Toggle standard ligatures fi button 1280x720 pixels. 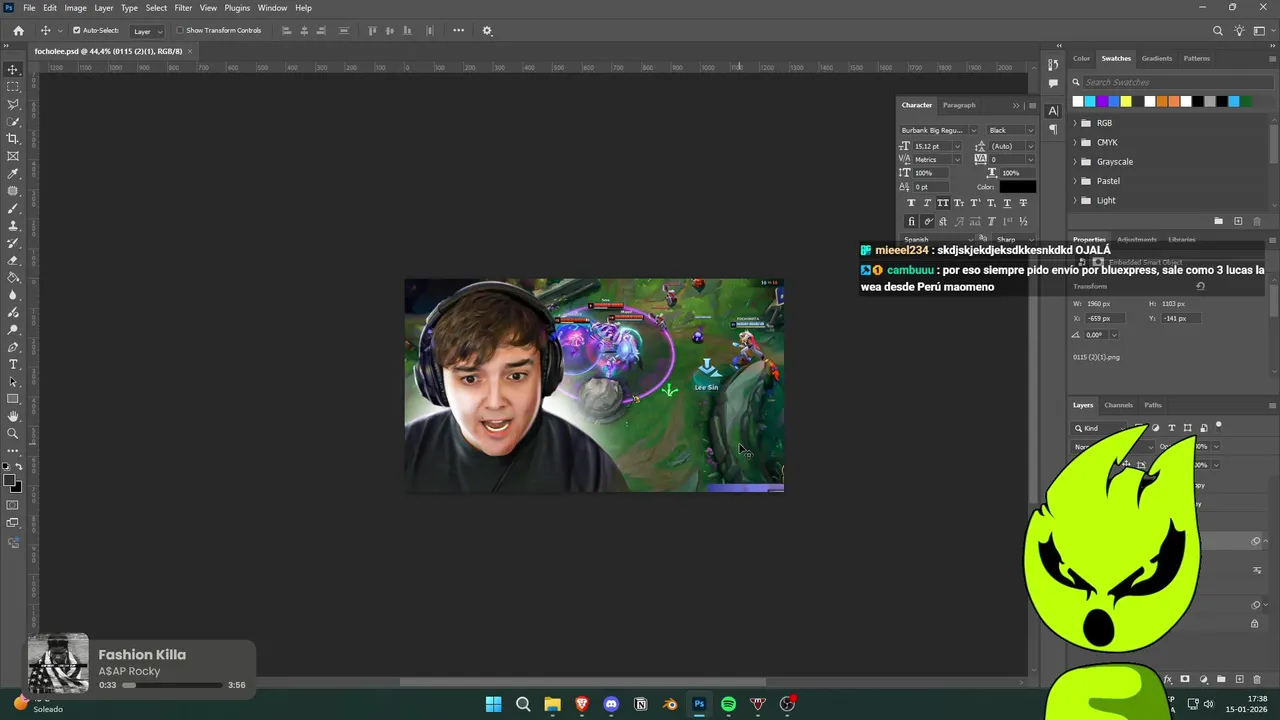click(x=911, y=221)
